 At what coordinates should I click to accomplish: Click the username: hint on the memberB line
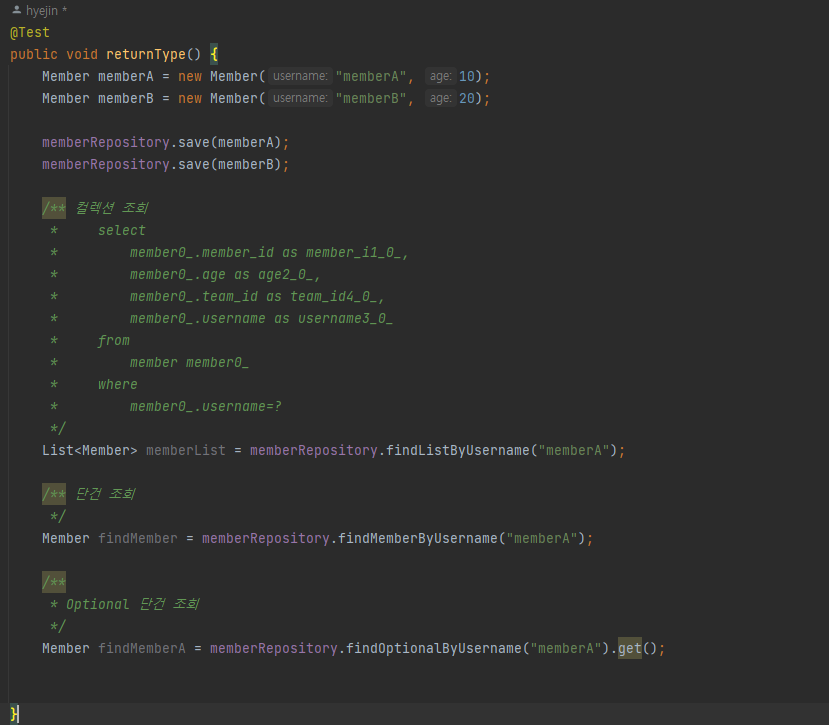point(300,98)
